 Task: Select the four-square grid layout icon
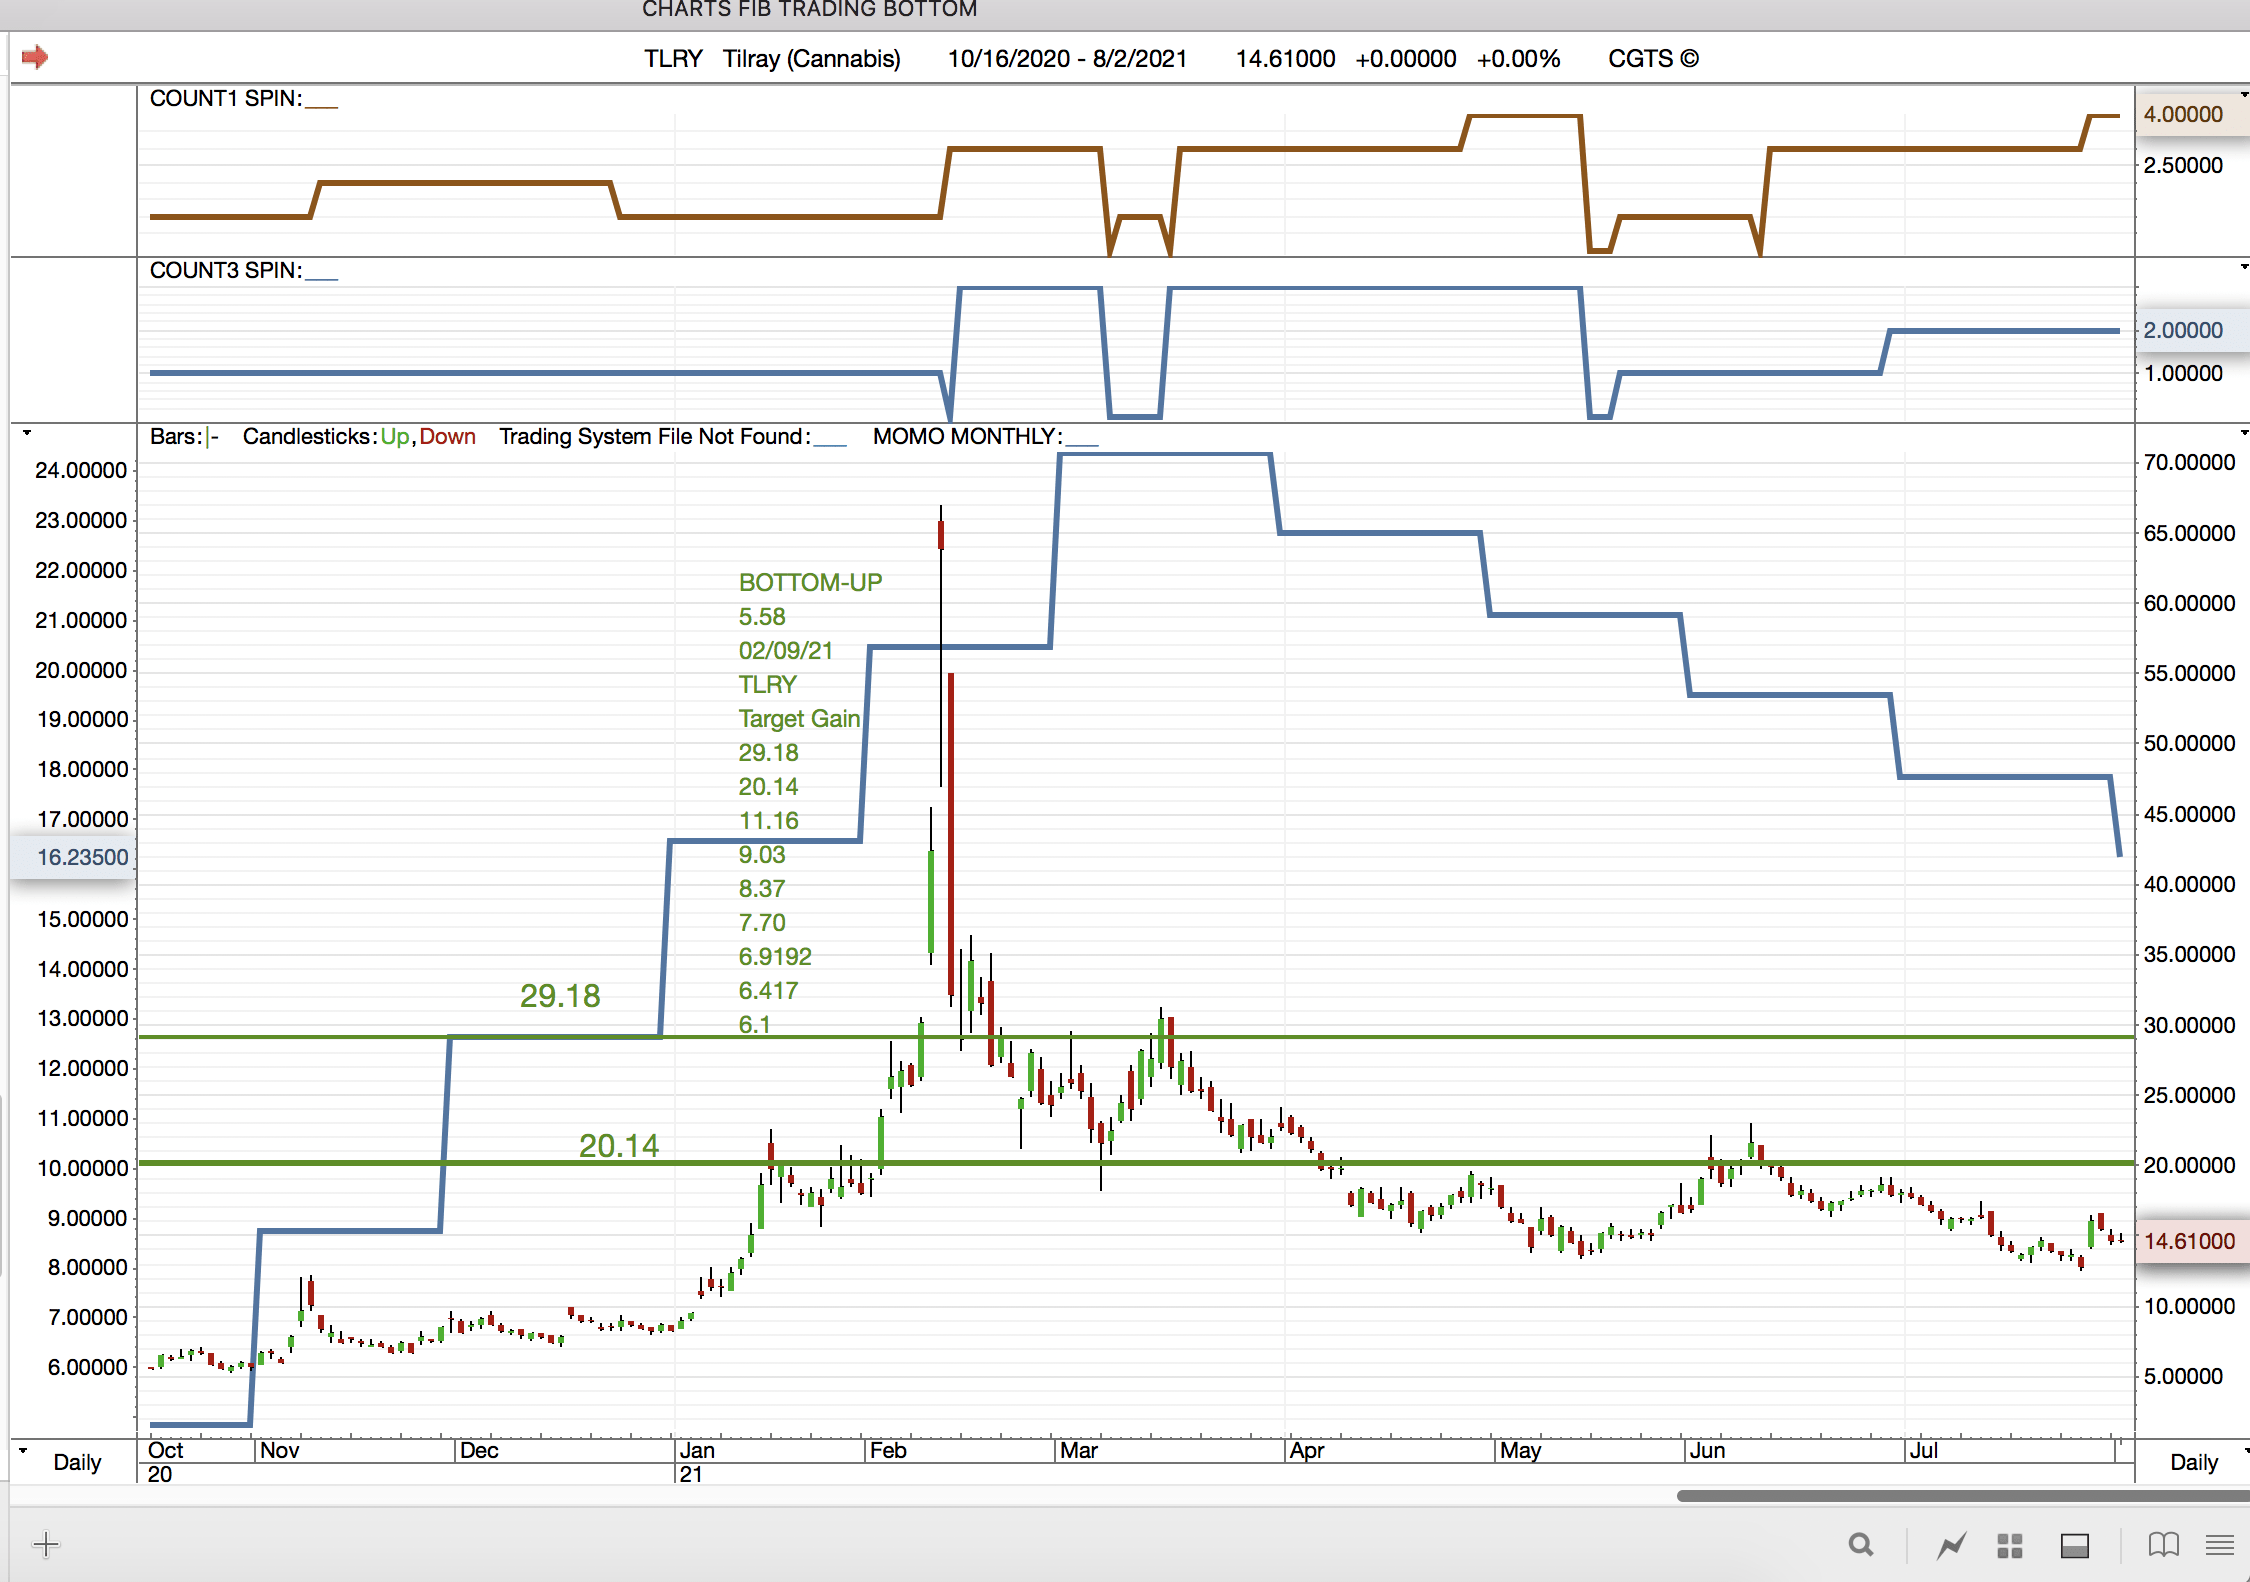(2009, 1546)
